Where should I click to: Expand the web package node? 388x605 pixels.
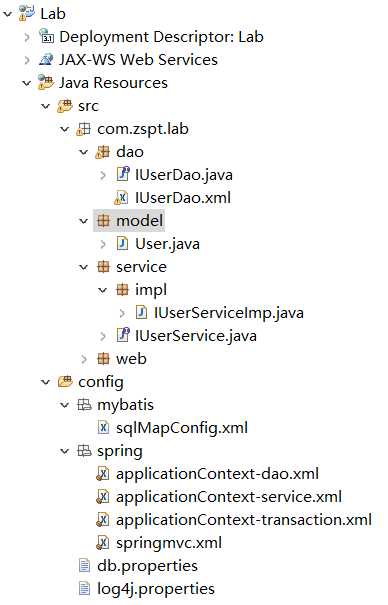84,359
